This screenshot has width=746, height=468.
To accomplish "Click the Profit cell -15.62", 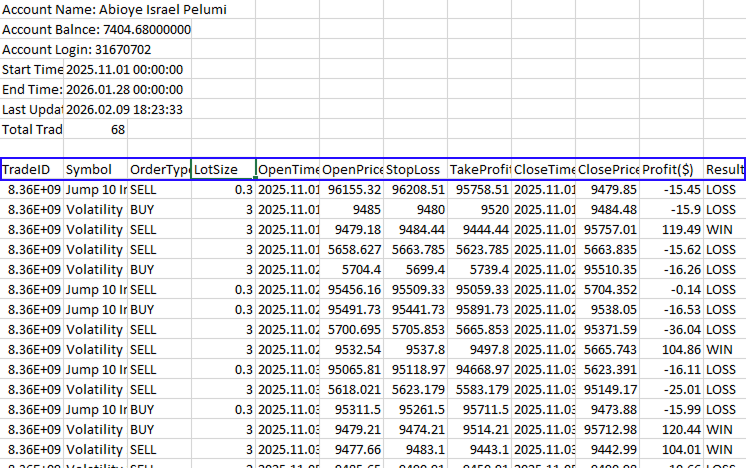I will pos(671,249).
